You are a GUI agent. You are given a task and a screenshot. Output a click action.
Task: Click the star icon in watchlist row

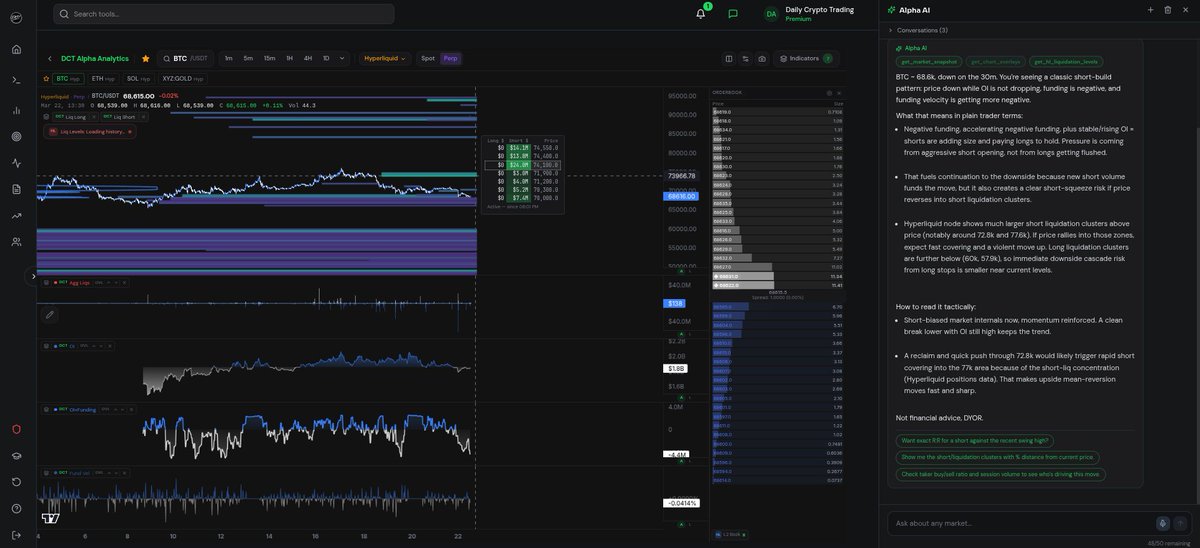coord(47,78)
